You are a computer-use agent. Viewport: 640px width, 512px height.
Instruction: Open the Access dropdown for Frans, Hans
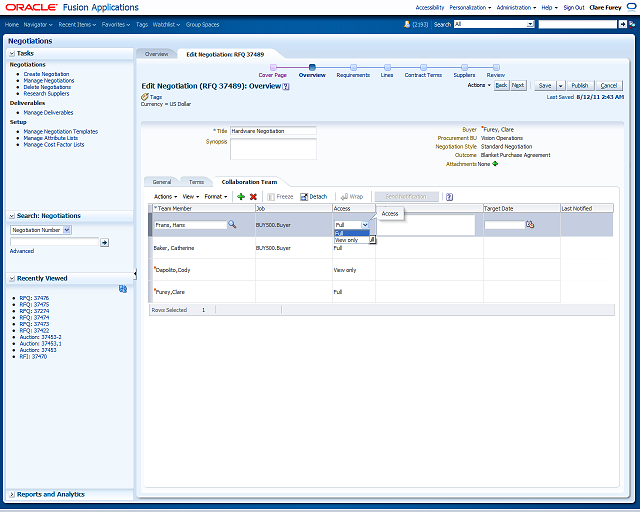365,225
